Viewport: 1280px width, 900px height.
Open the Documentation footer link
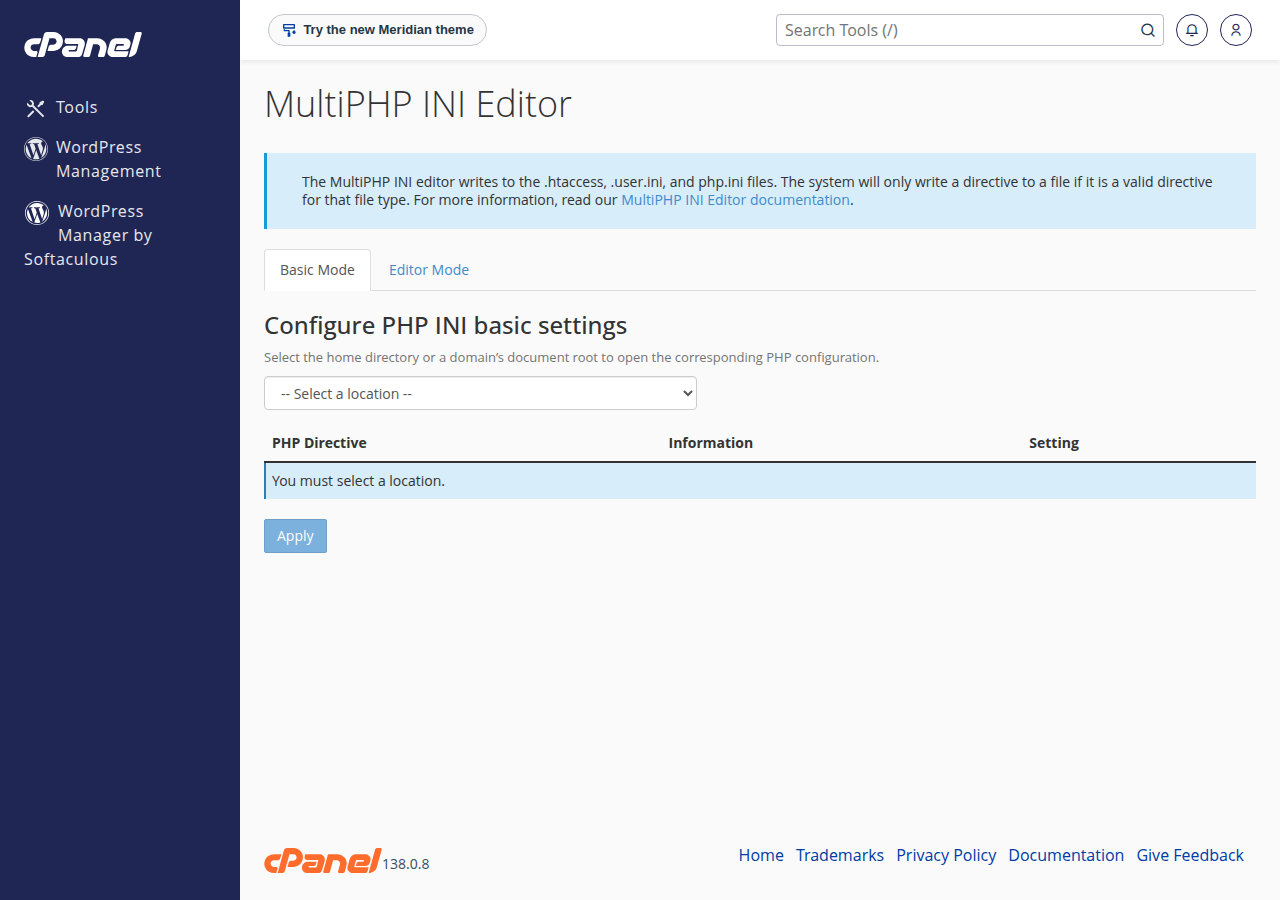pos(1066,855)
